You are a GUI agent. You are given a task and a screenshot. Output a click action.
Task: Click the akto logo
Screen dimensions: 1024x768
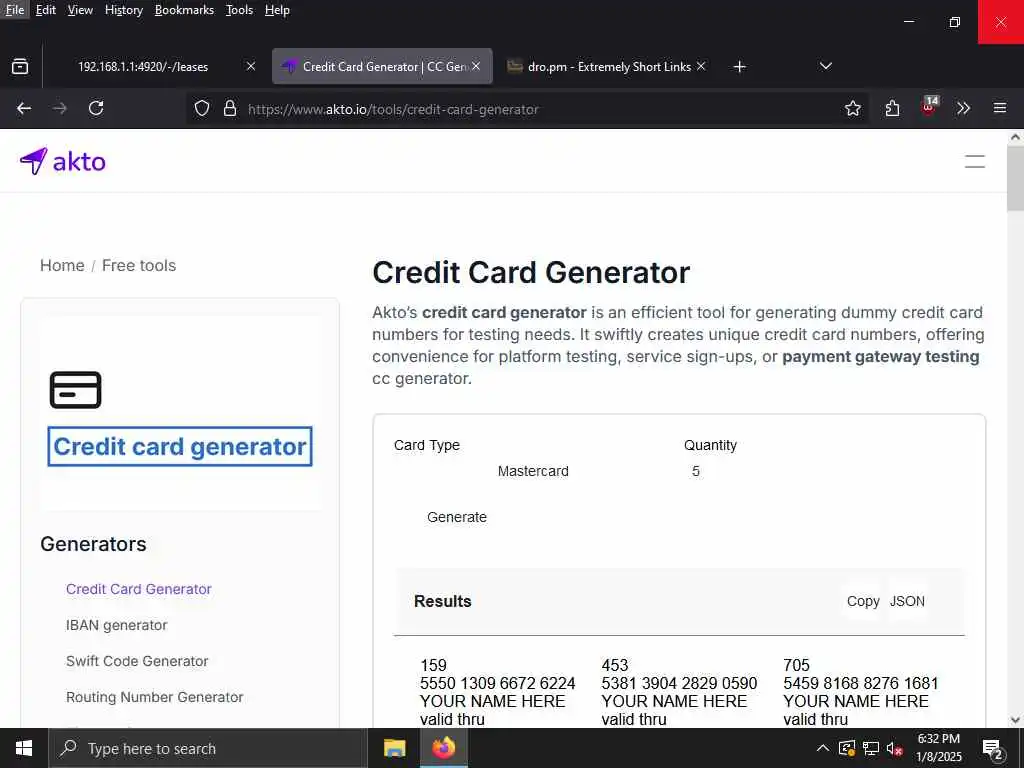[63, 161]
